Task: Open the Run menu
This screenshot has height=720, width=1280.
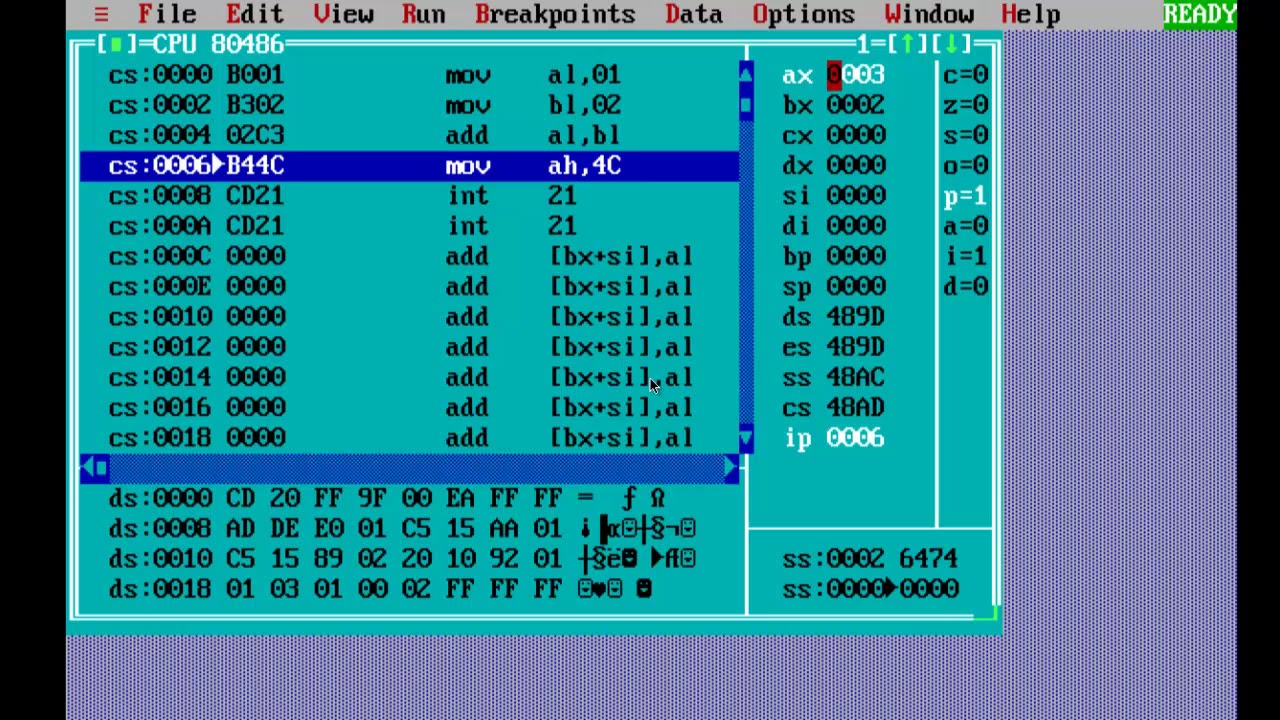Action: coord(423,14)
